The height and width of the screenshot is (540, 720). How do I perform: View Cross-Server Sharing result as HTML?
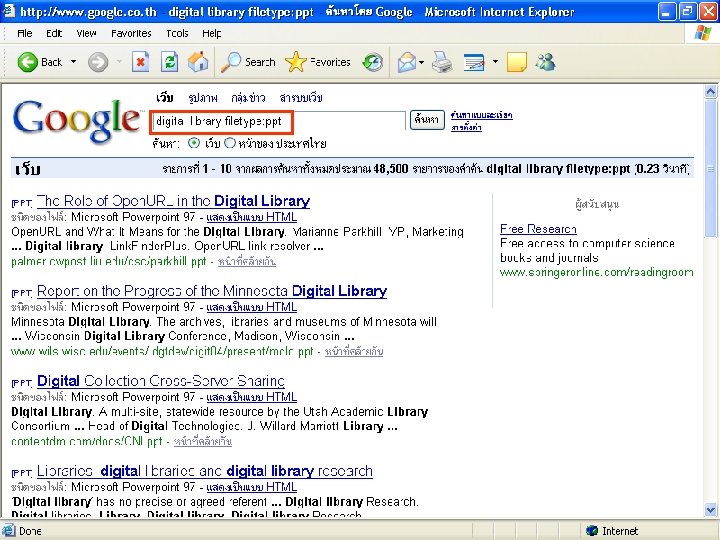pyautogui.click(x=252, y=397)
